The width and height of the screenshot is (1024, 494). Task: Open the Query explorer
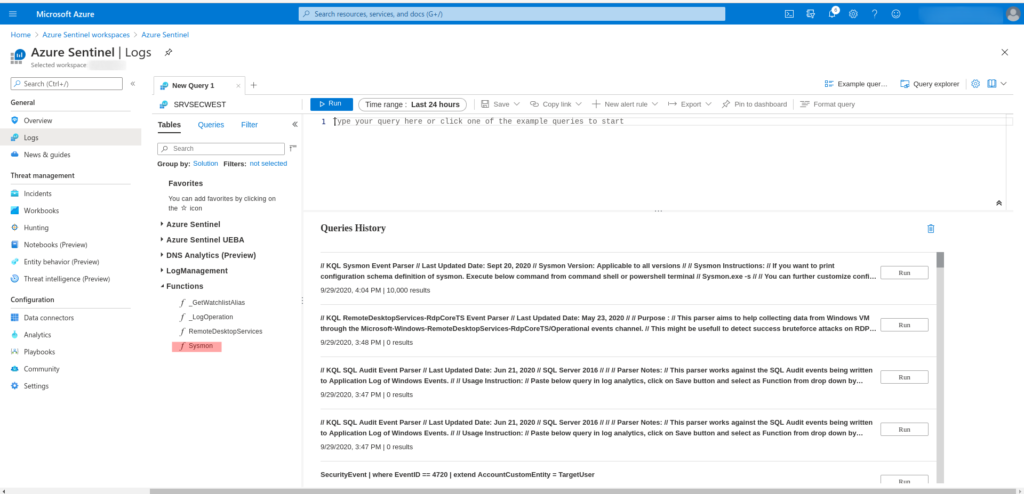tap(930, 84)
